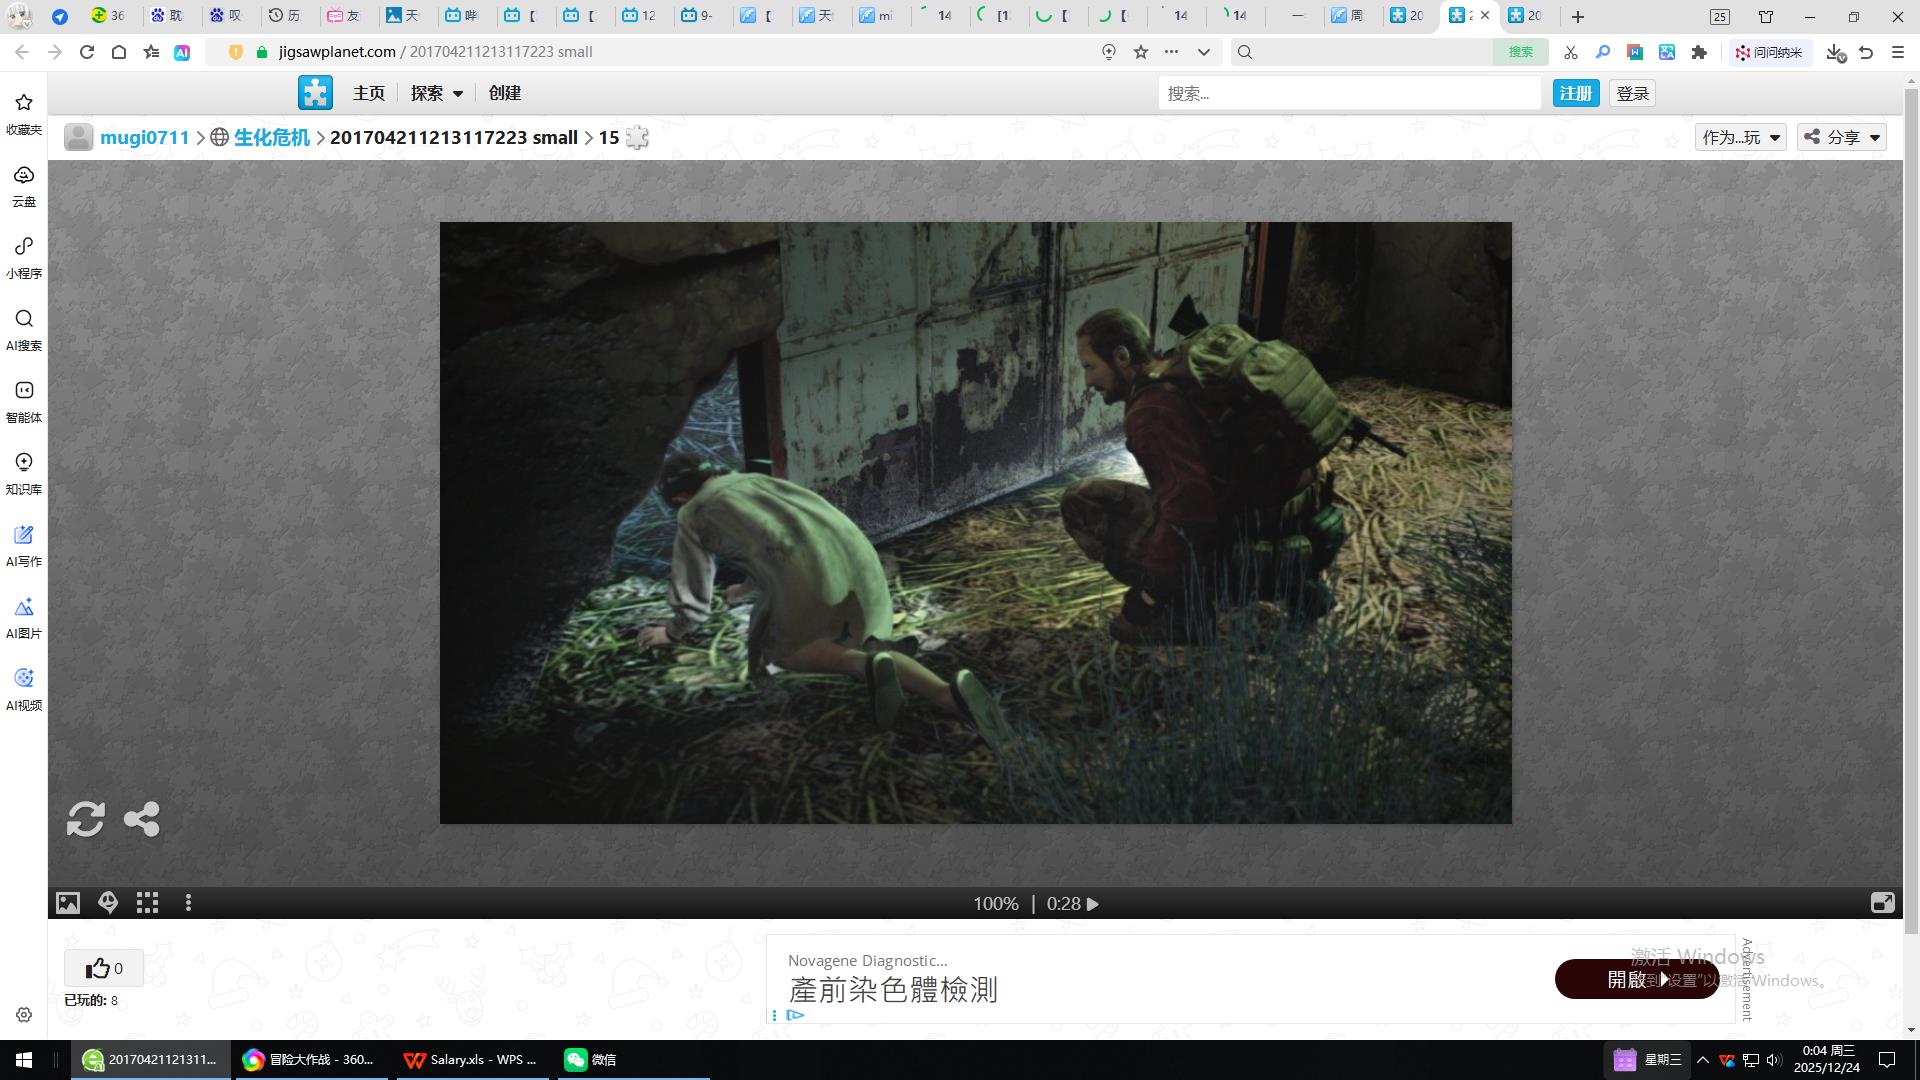Expand the 探索 dropdown menu
This screenshot has height=1080, width=1920.
coord(437,93)
